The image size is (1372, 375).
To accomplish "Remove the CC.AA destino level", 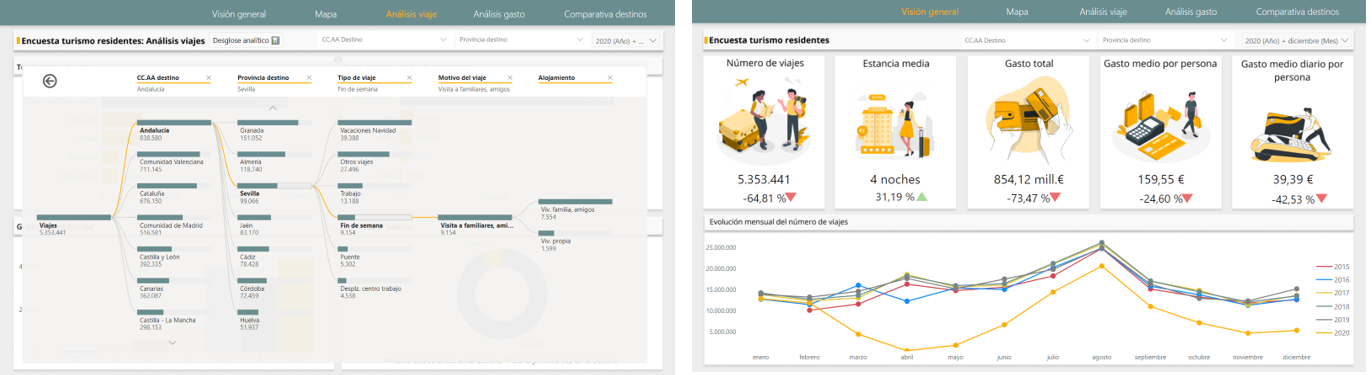I will point(208,77).
